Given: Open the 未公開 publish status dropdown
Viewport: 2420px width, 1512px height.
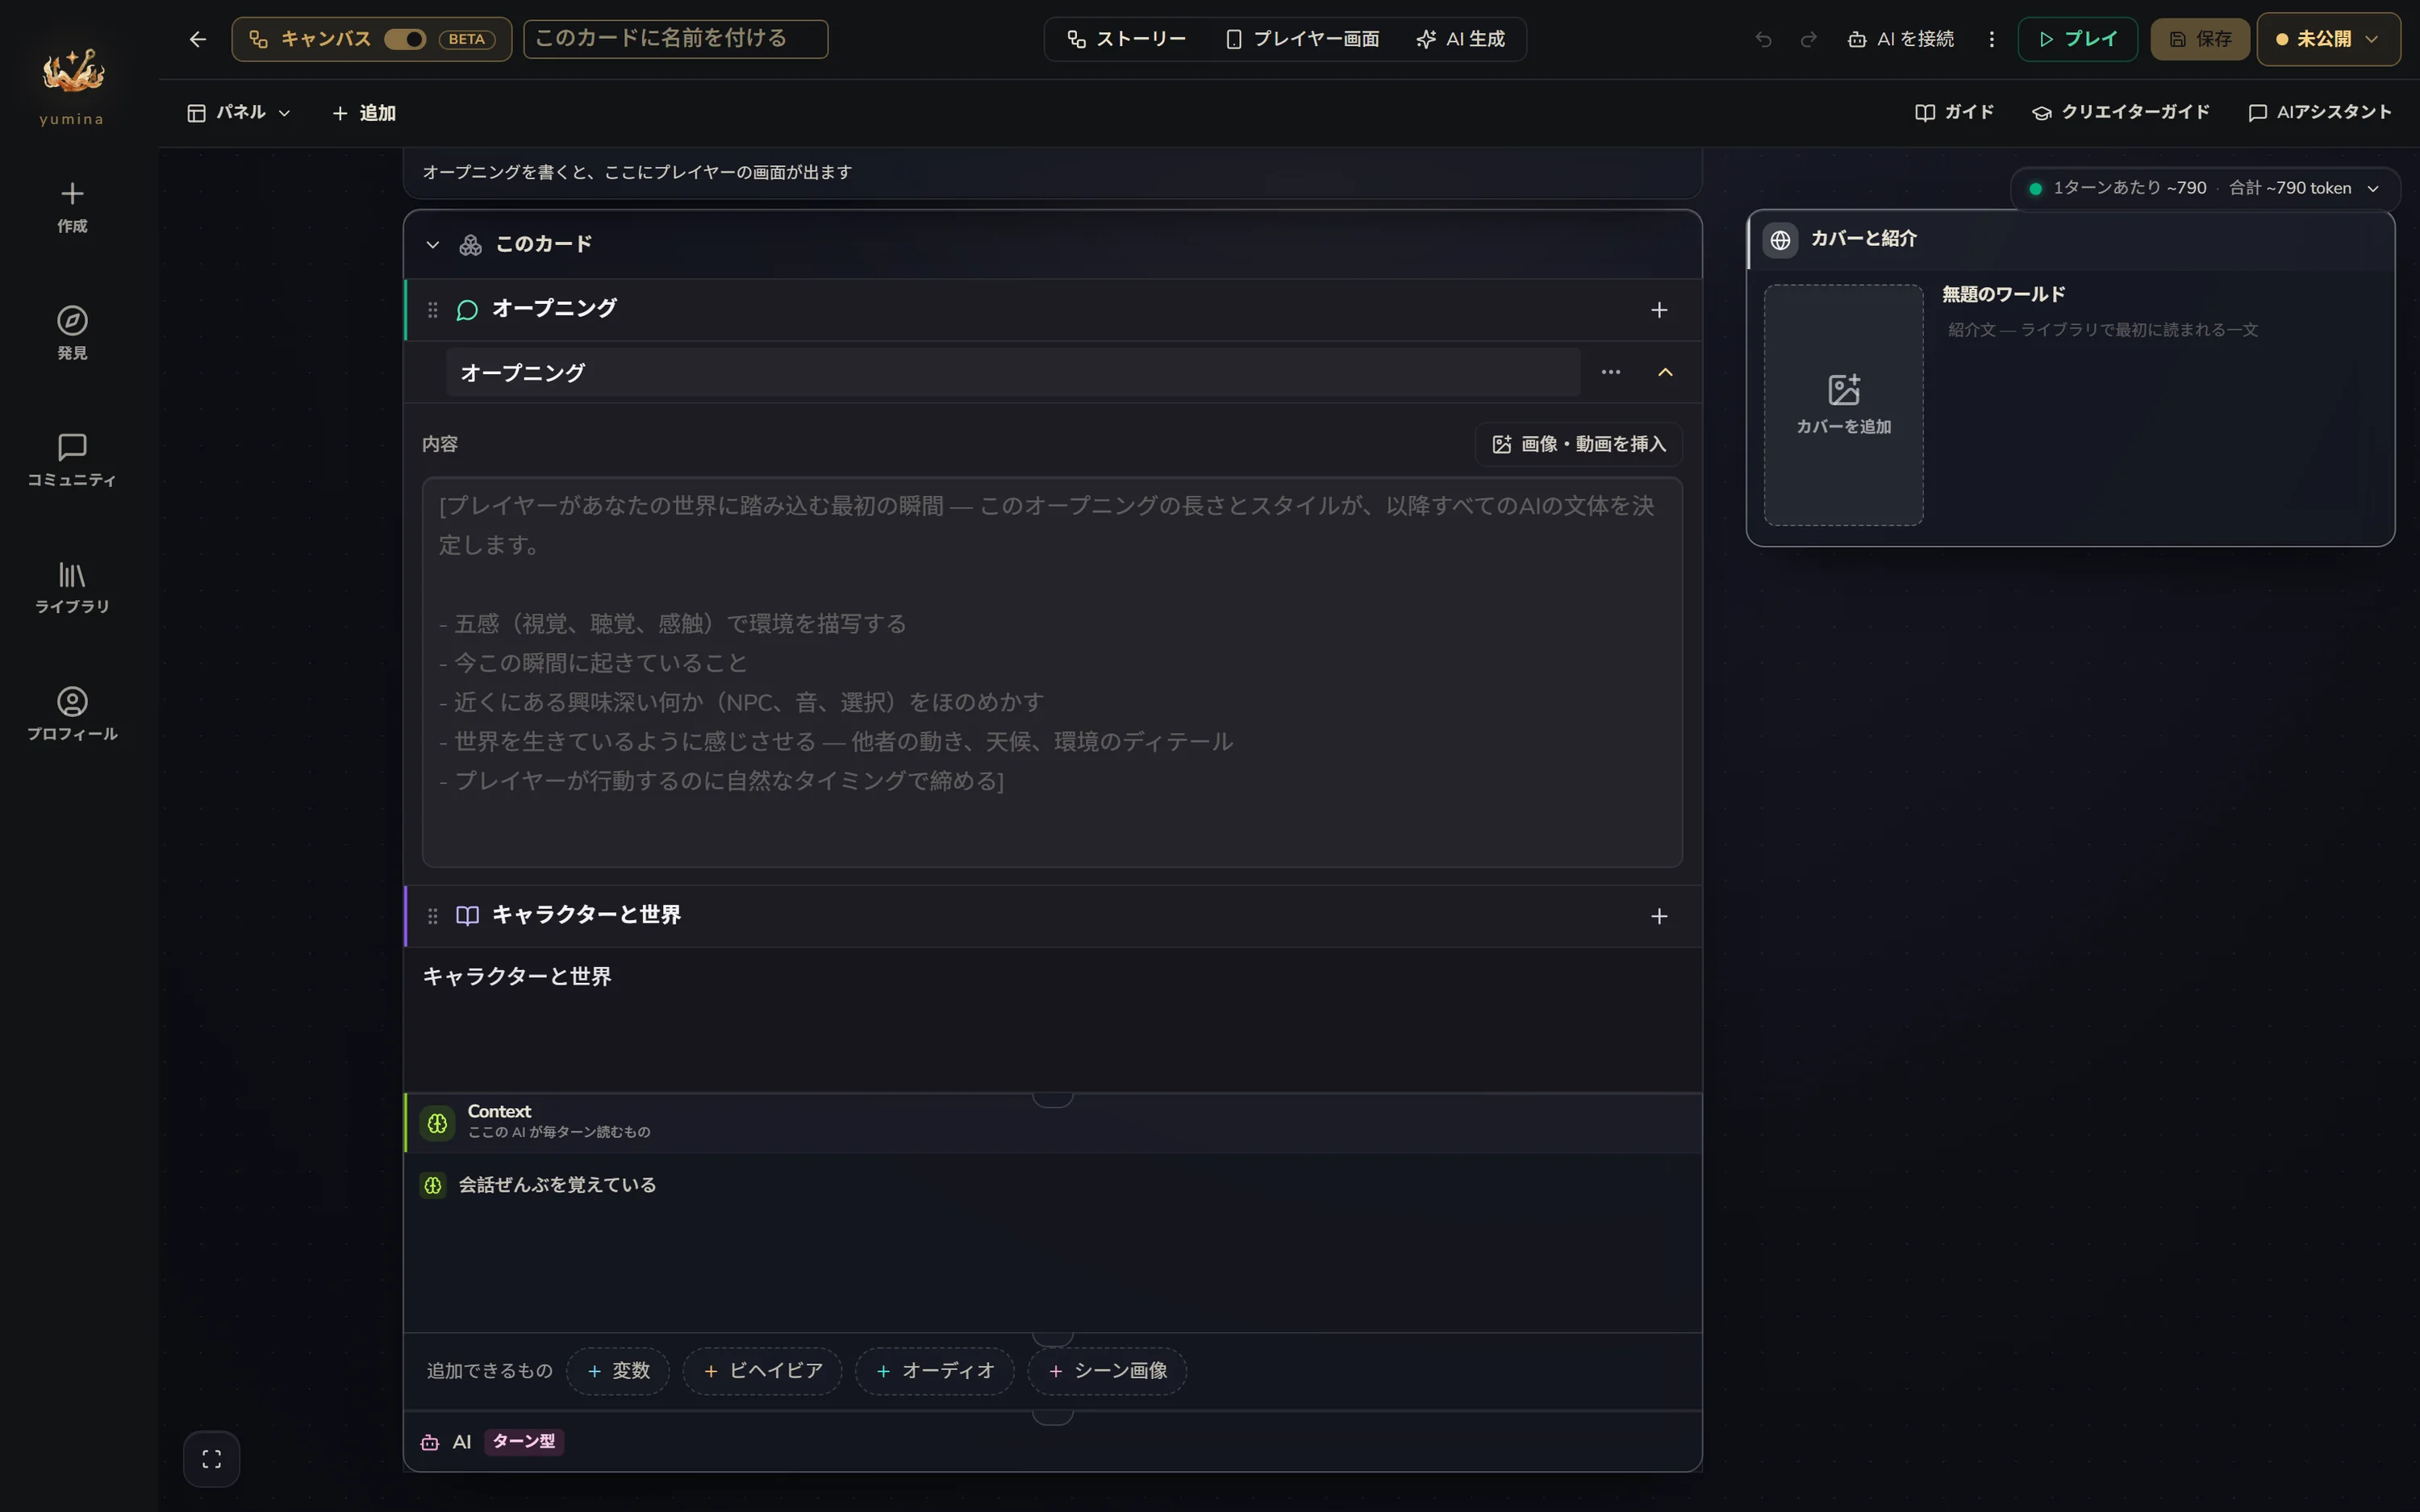Looking at the screenshot, I should [2328, 39].
